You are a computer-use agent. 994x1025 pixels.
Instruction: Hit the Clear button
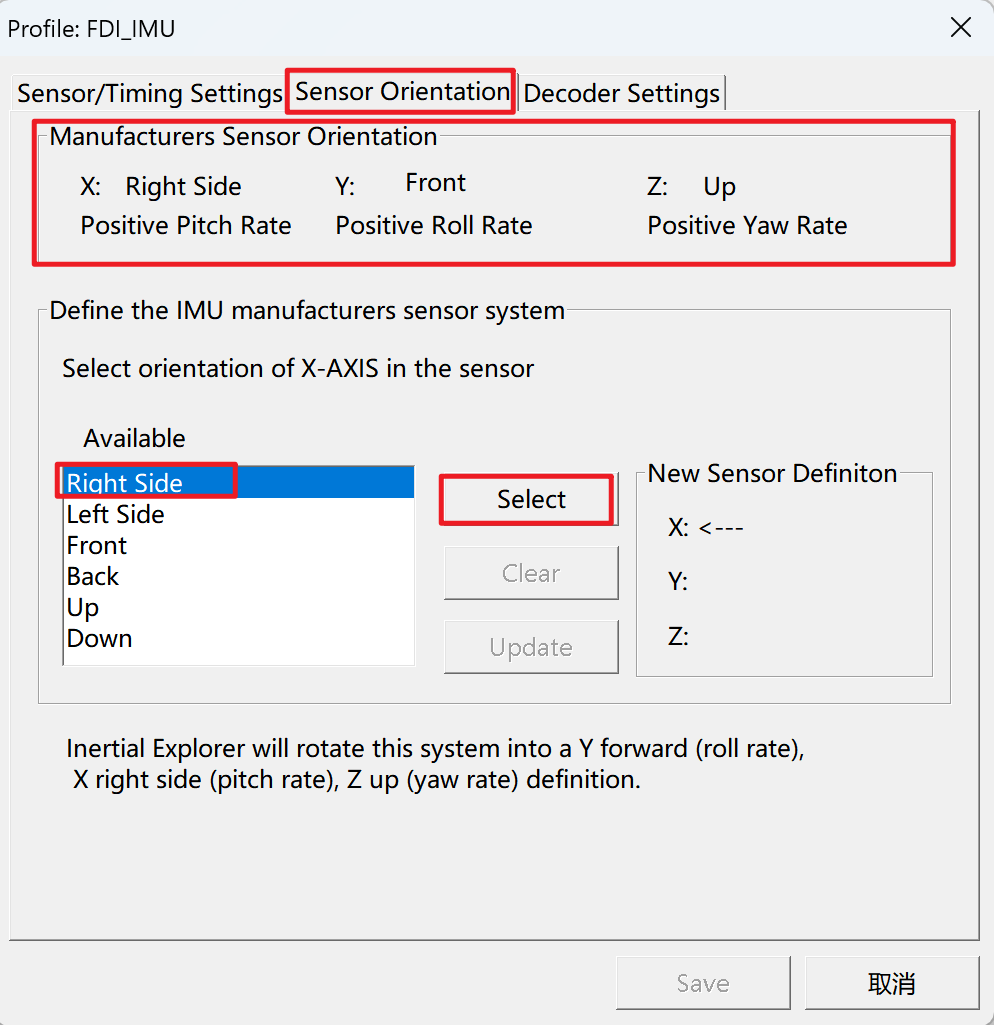(x=531, y=573)
